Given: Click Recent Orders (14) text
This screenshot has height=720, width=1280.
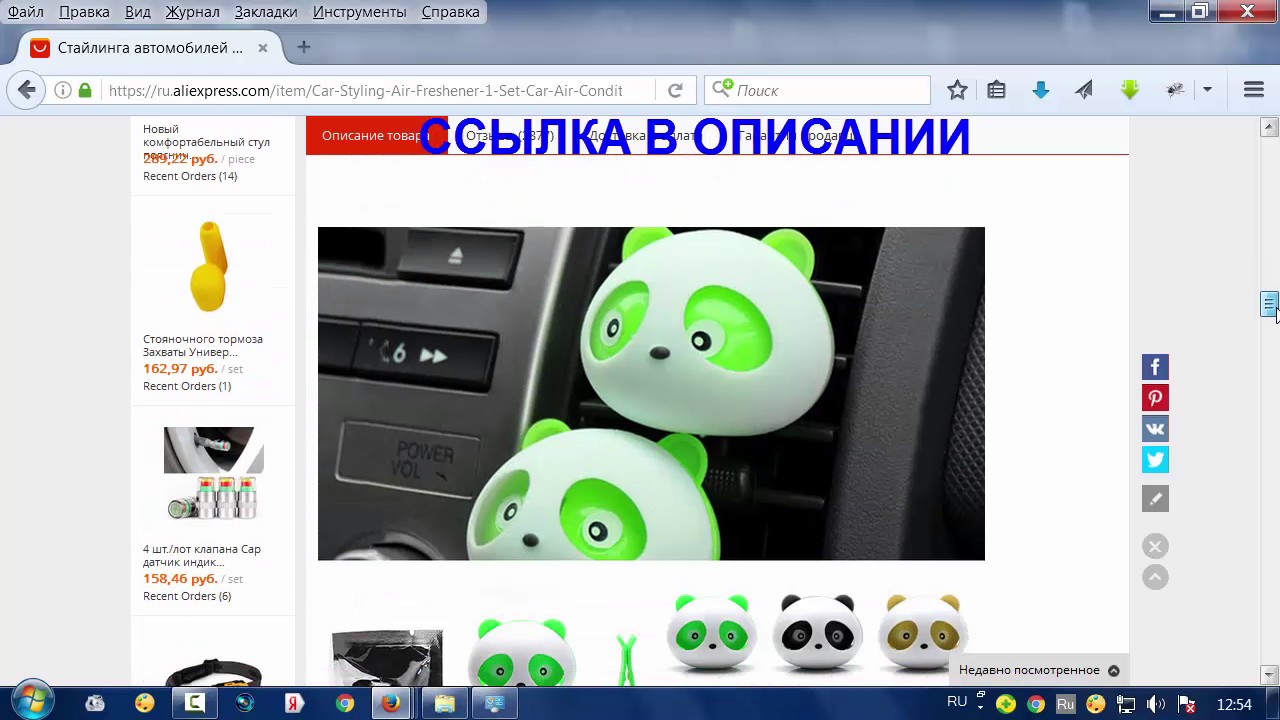Looking at the screenshot, I should click(x=190, y=176).
